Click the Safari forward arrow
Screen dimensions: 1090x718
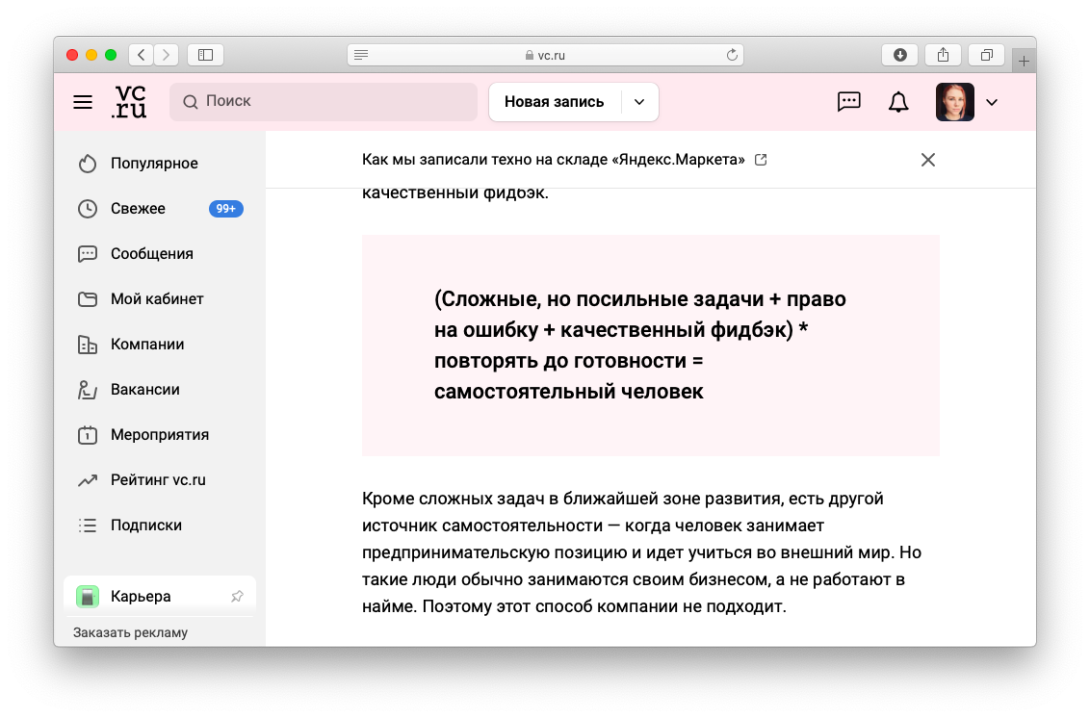click(x=166, y=55)
